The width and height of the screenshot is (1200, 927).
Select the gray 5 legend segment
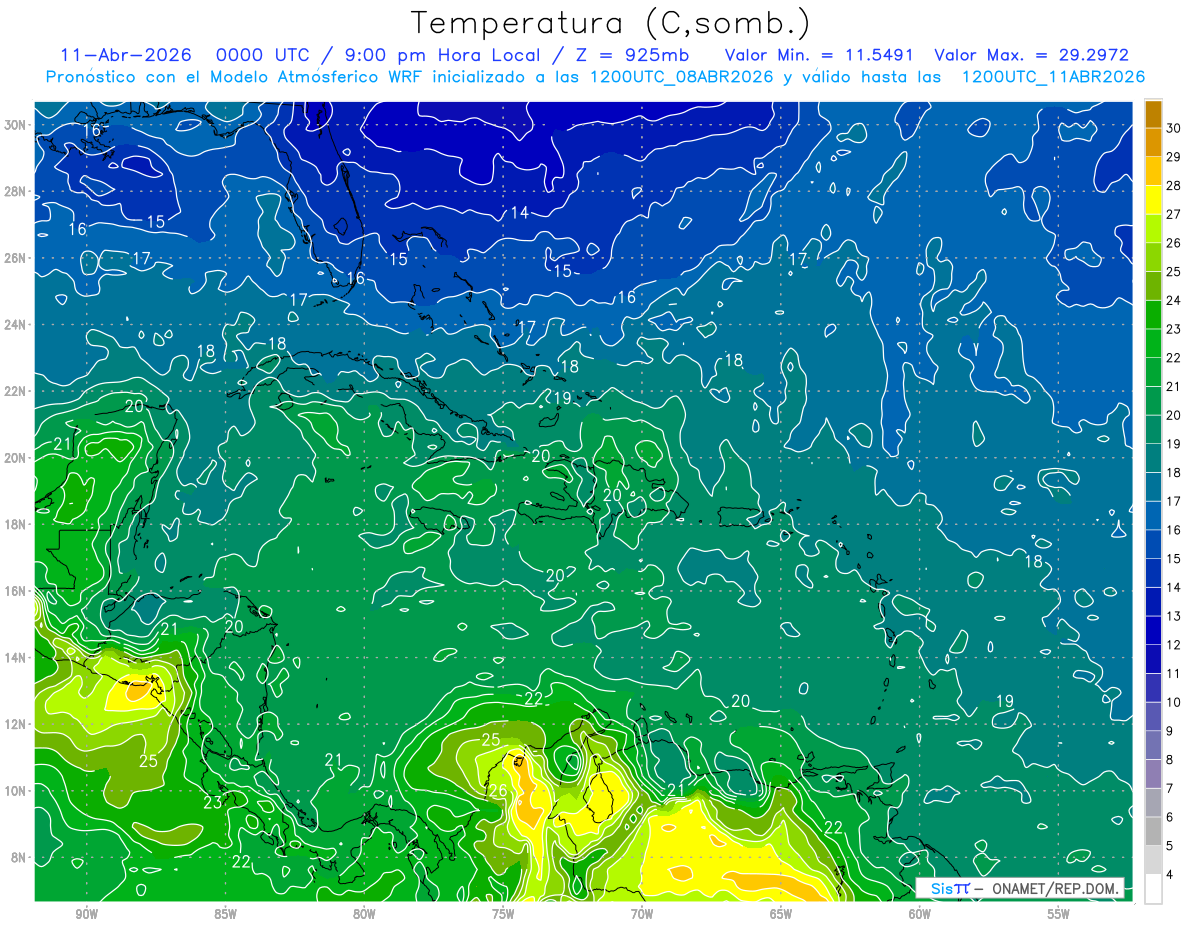point(1153,860)
